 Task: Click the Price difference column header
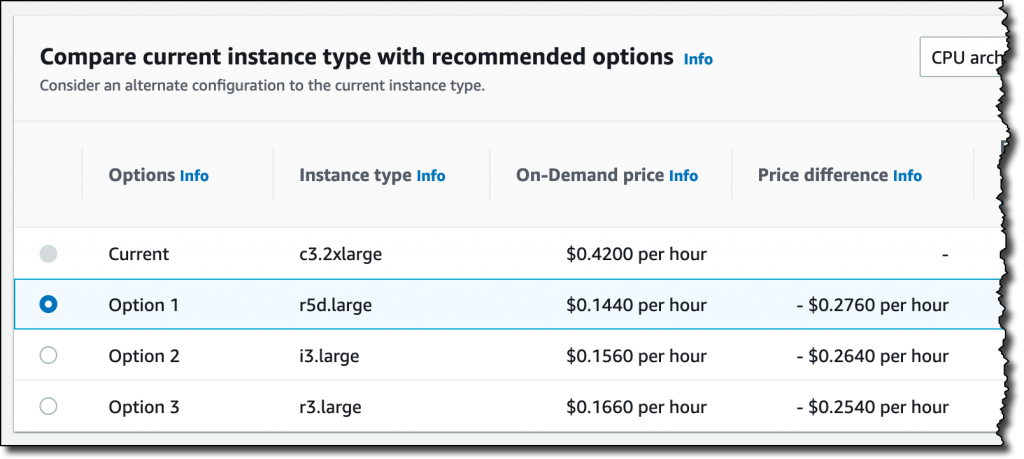click(823, 175)
